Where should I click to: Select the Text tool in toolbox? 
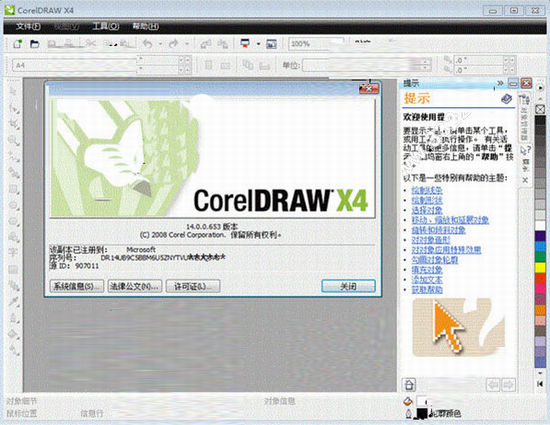coord(13,252)
